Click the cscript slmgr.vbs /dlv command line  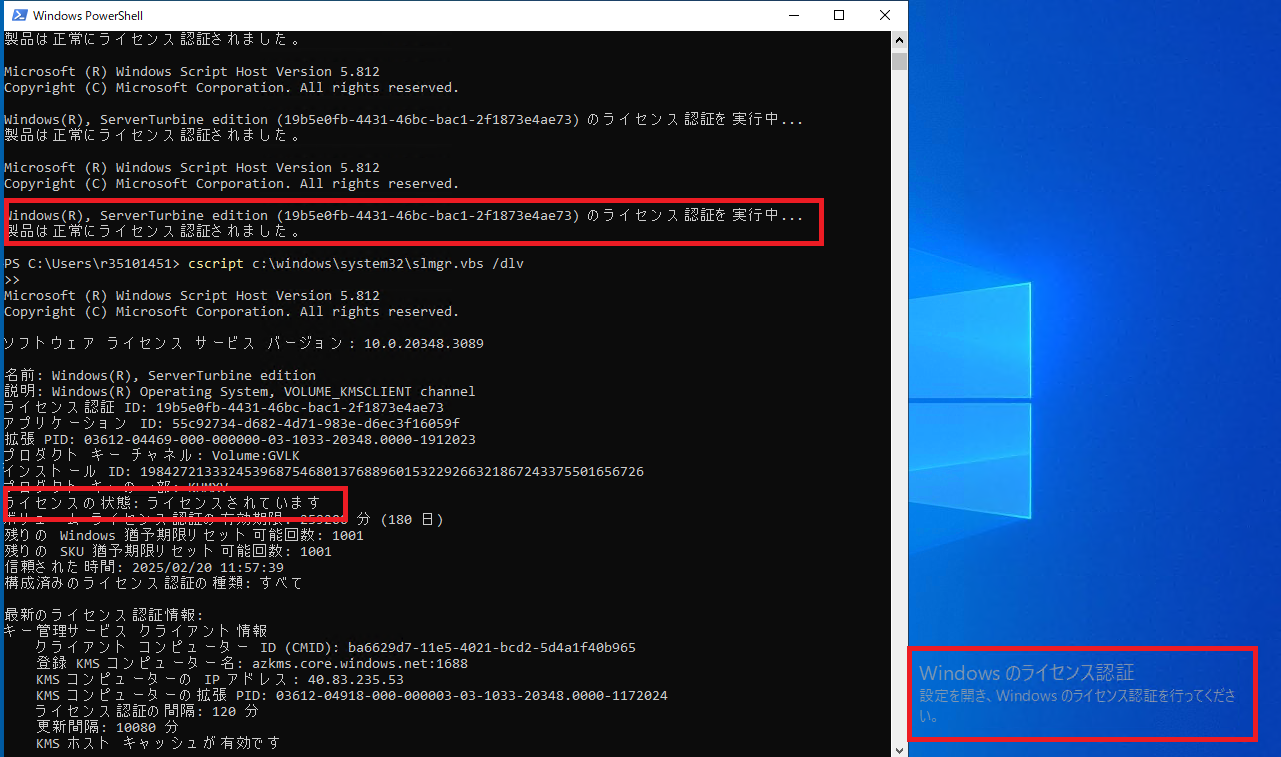(264, 264)
